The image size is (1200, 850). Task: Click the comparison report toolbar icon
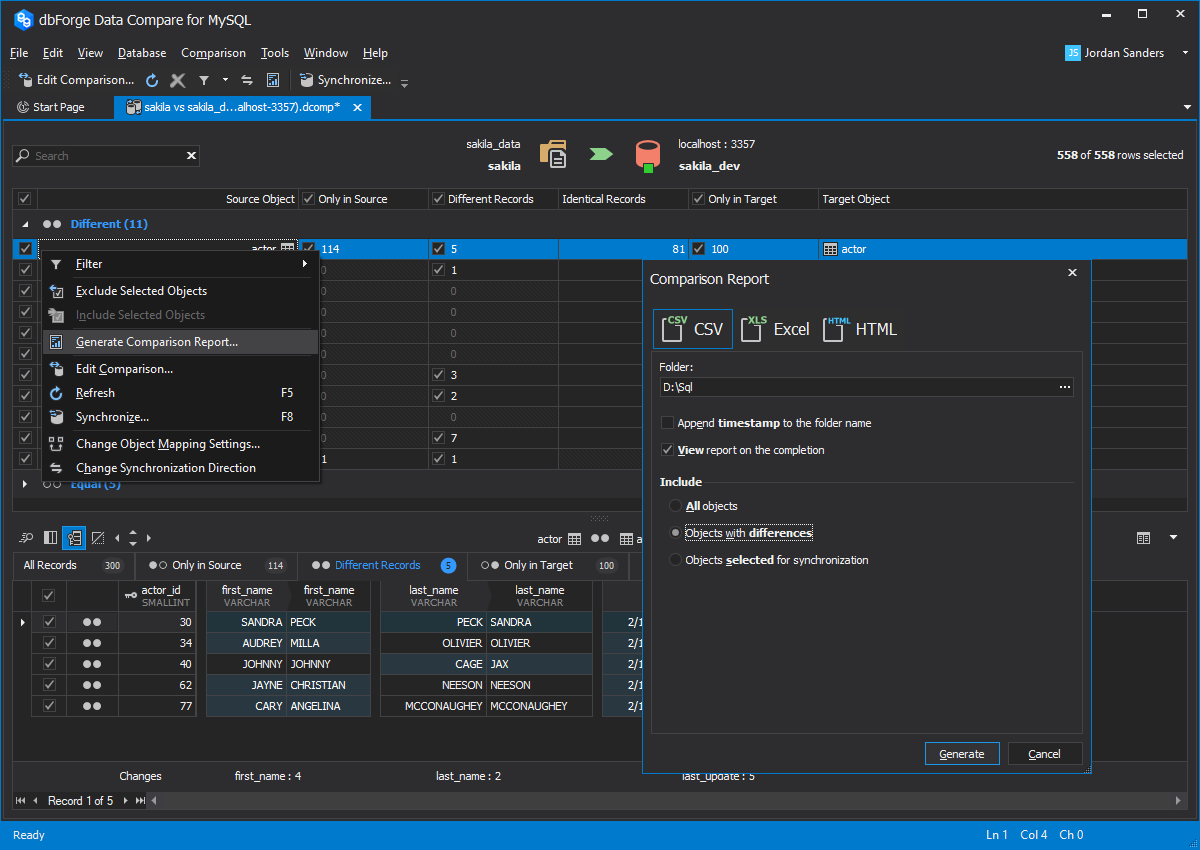tap(273, 80)
